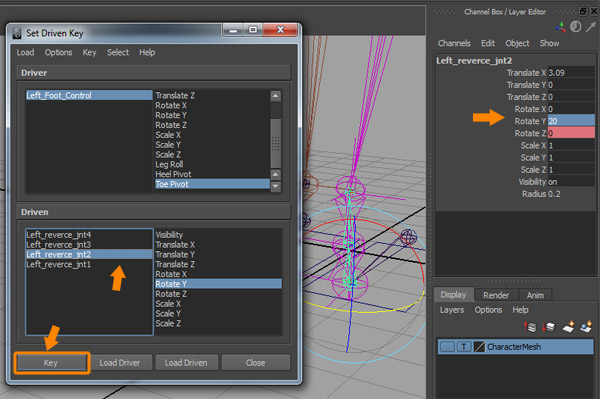Open the Key menu in Set Driven Key

point(90,52)
